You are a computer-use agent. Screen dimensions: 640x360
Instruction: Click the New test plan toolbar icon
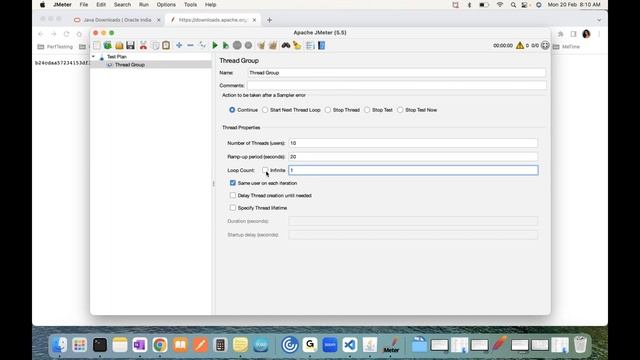(97, 45)
